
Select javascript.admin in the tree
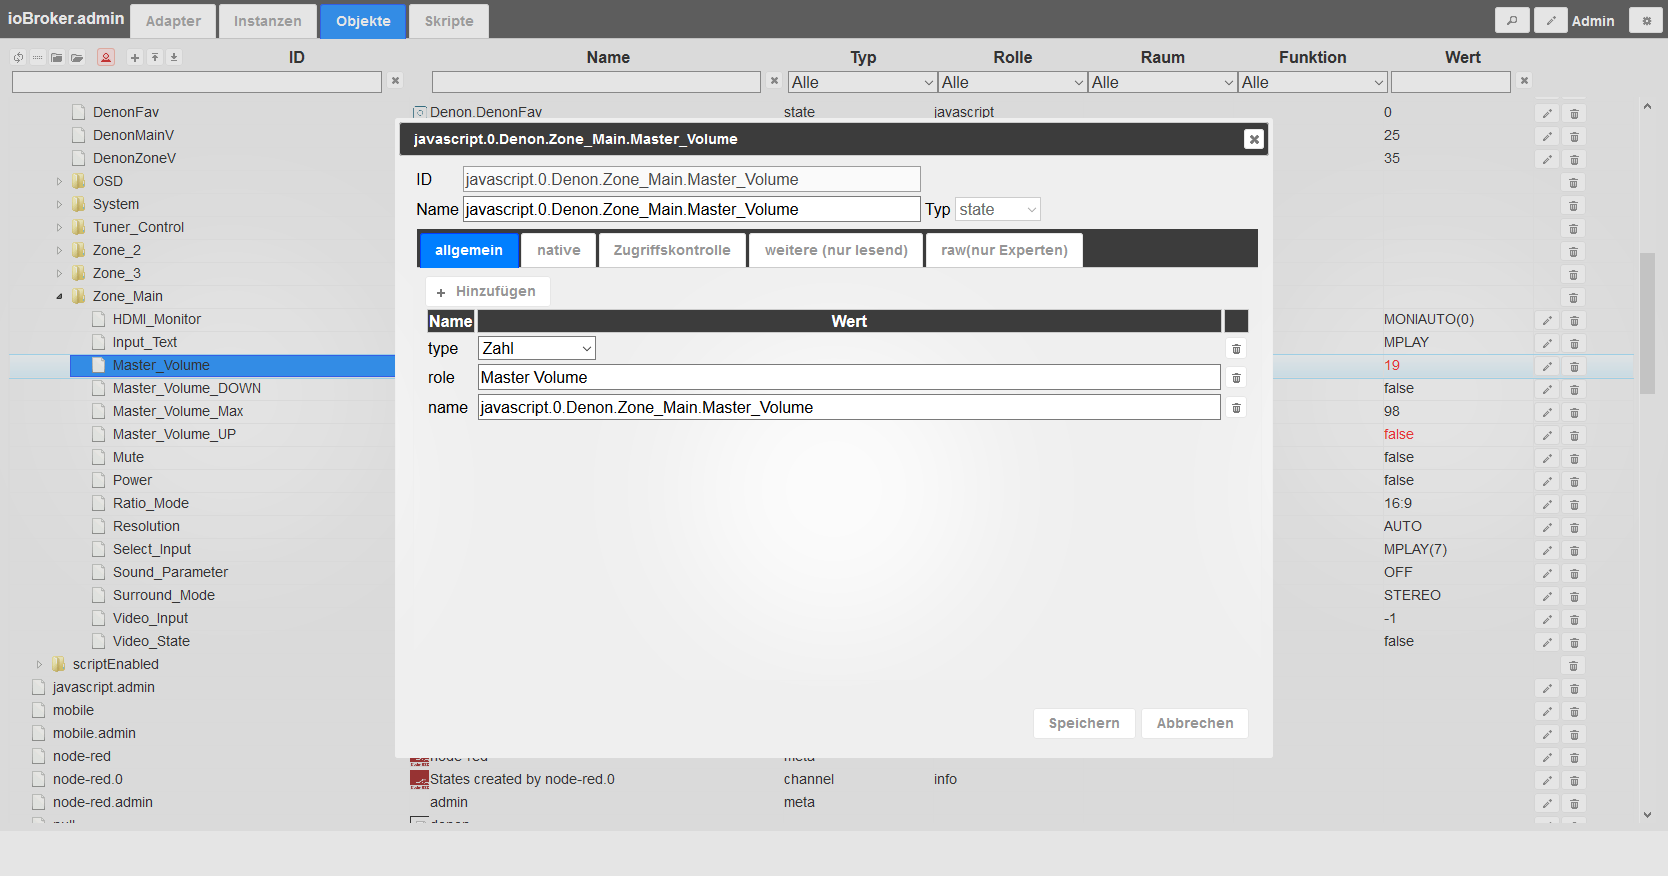104,688
